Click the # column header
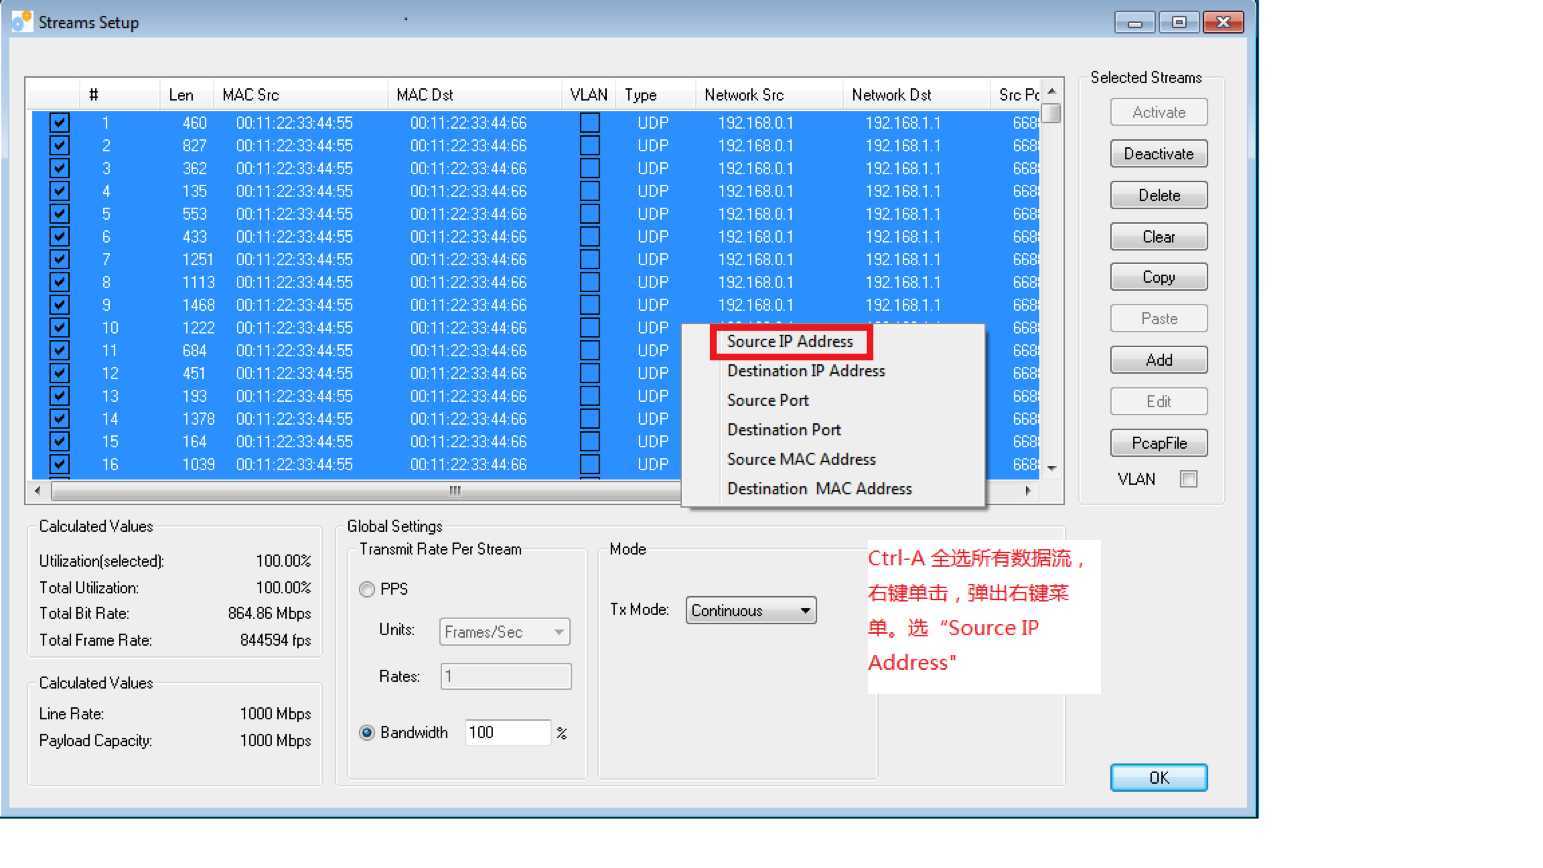Viewport: 1543px width, 868px height. pyautogui.click(x=120, y=95)
